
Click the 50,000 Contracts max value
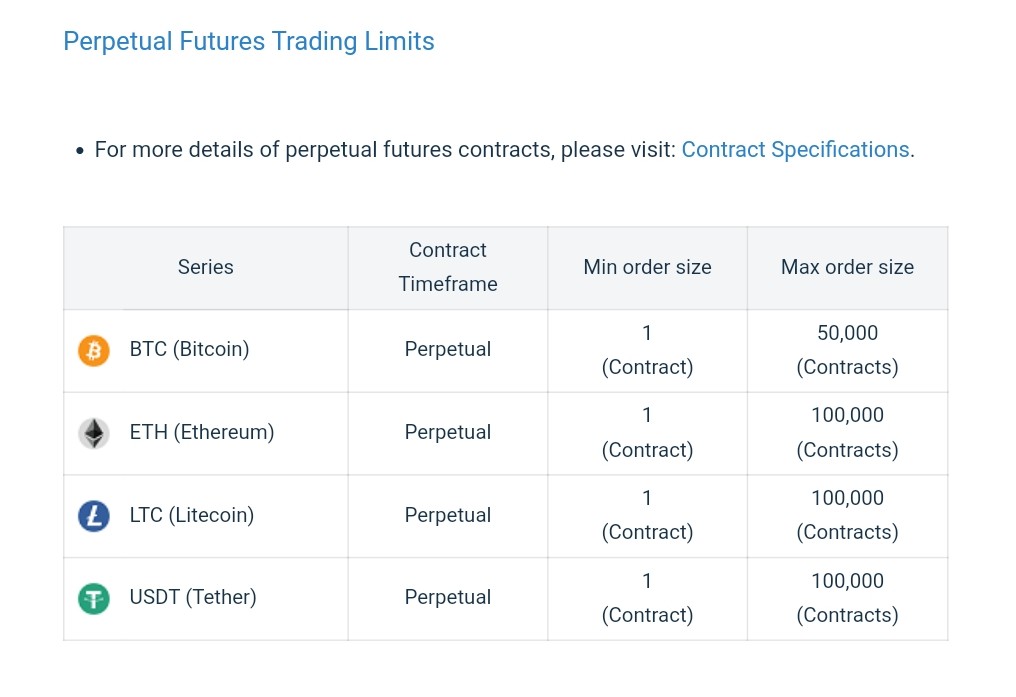[x=847, y=350]
